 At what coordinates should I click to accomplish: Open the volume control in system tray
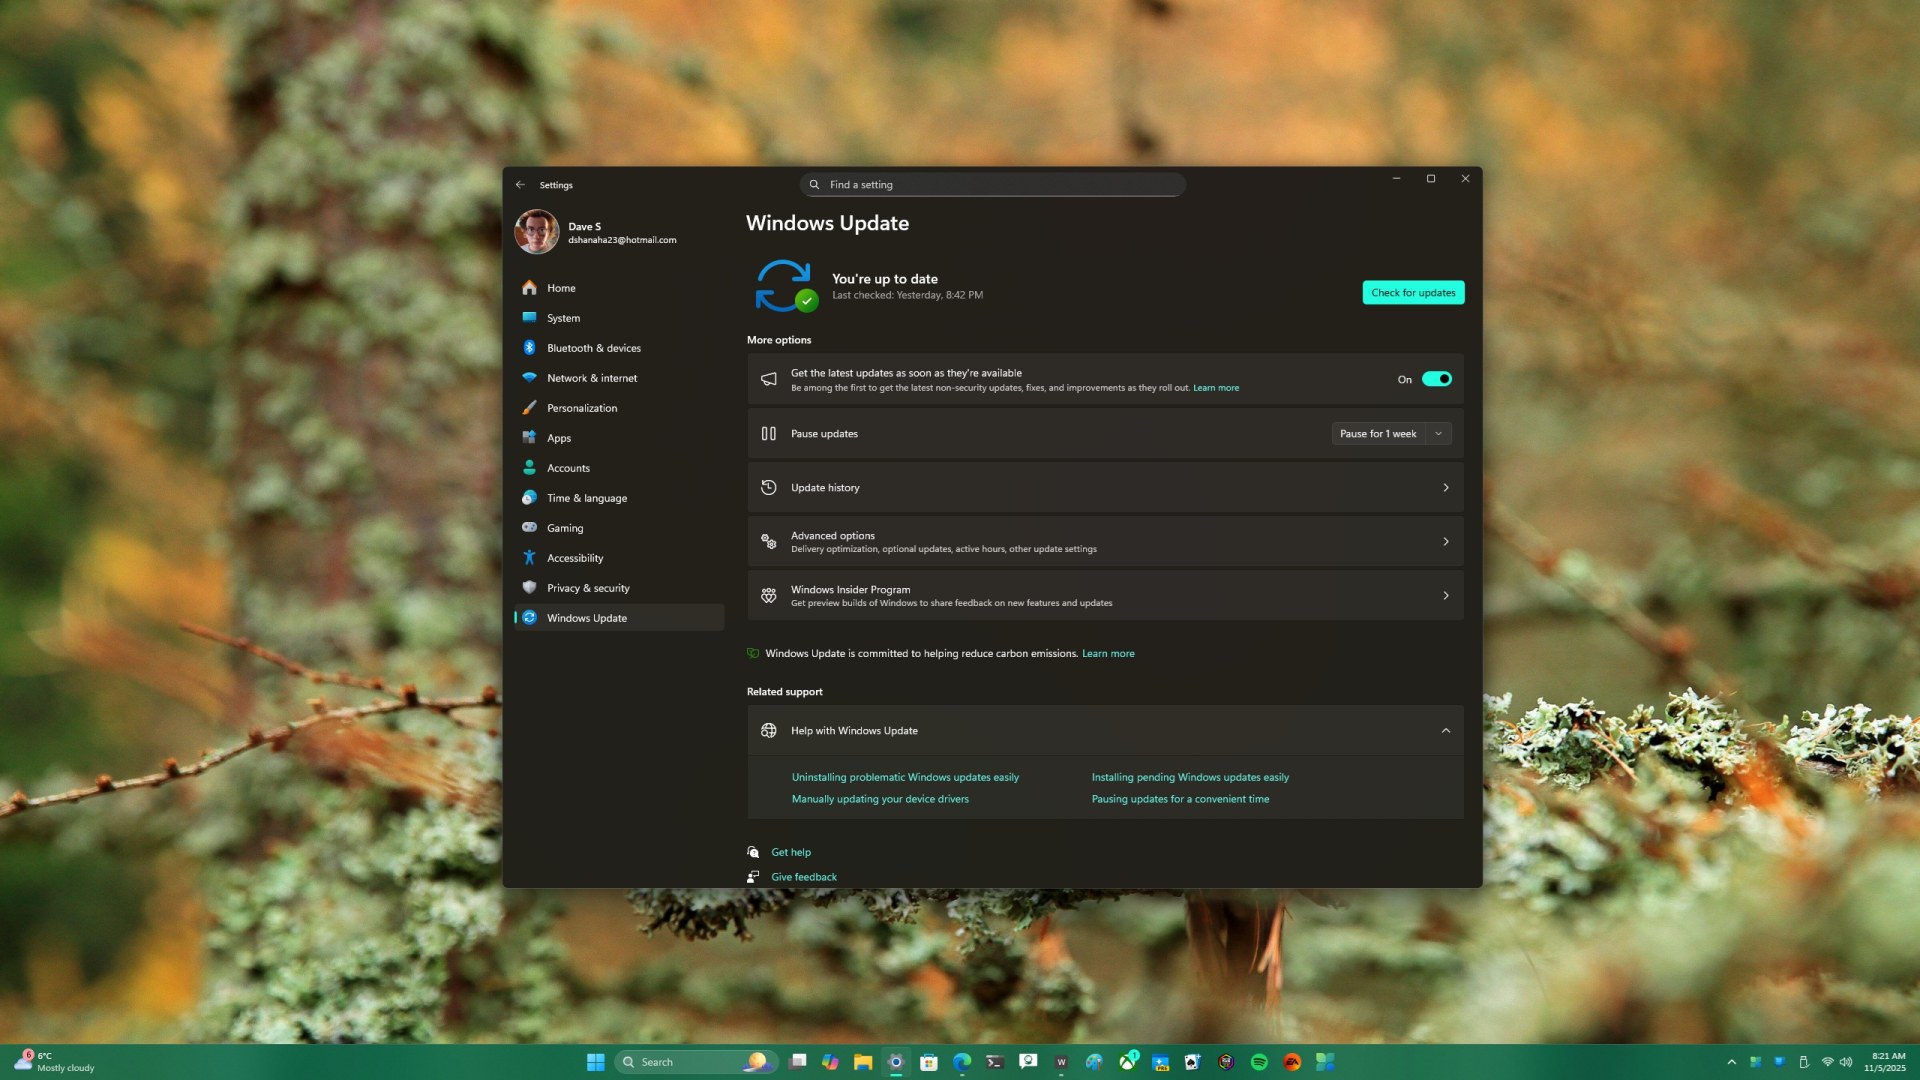1846,1062
